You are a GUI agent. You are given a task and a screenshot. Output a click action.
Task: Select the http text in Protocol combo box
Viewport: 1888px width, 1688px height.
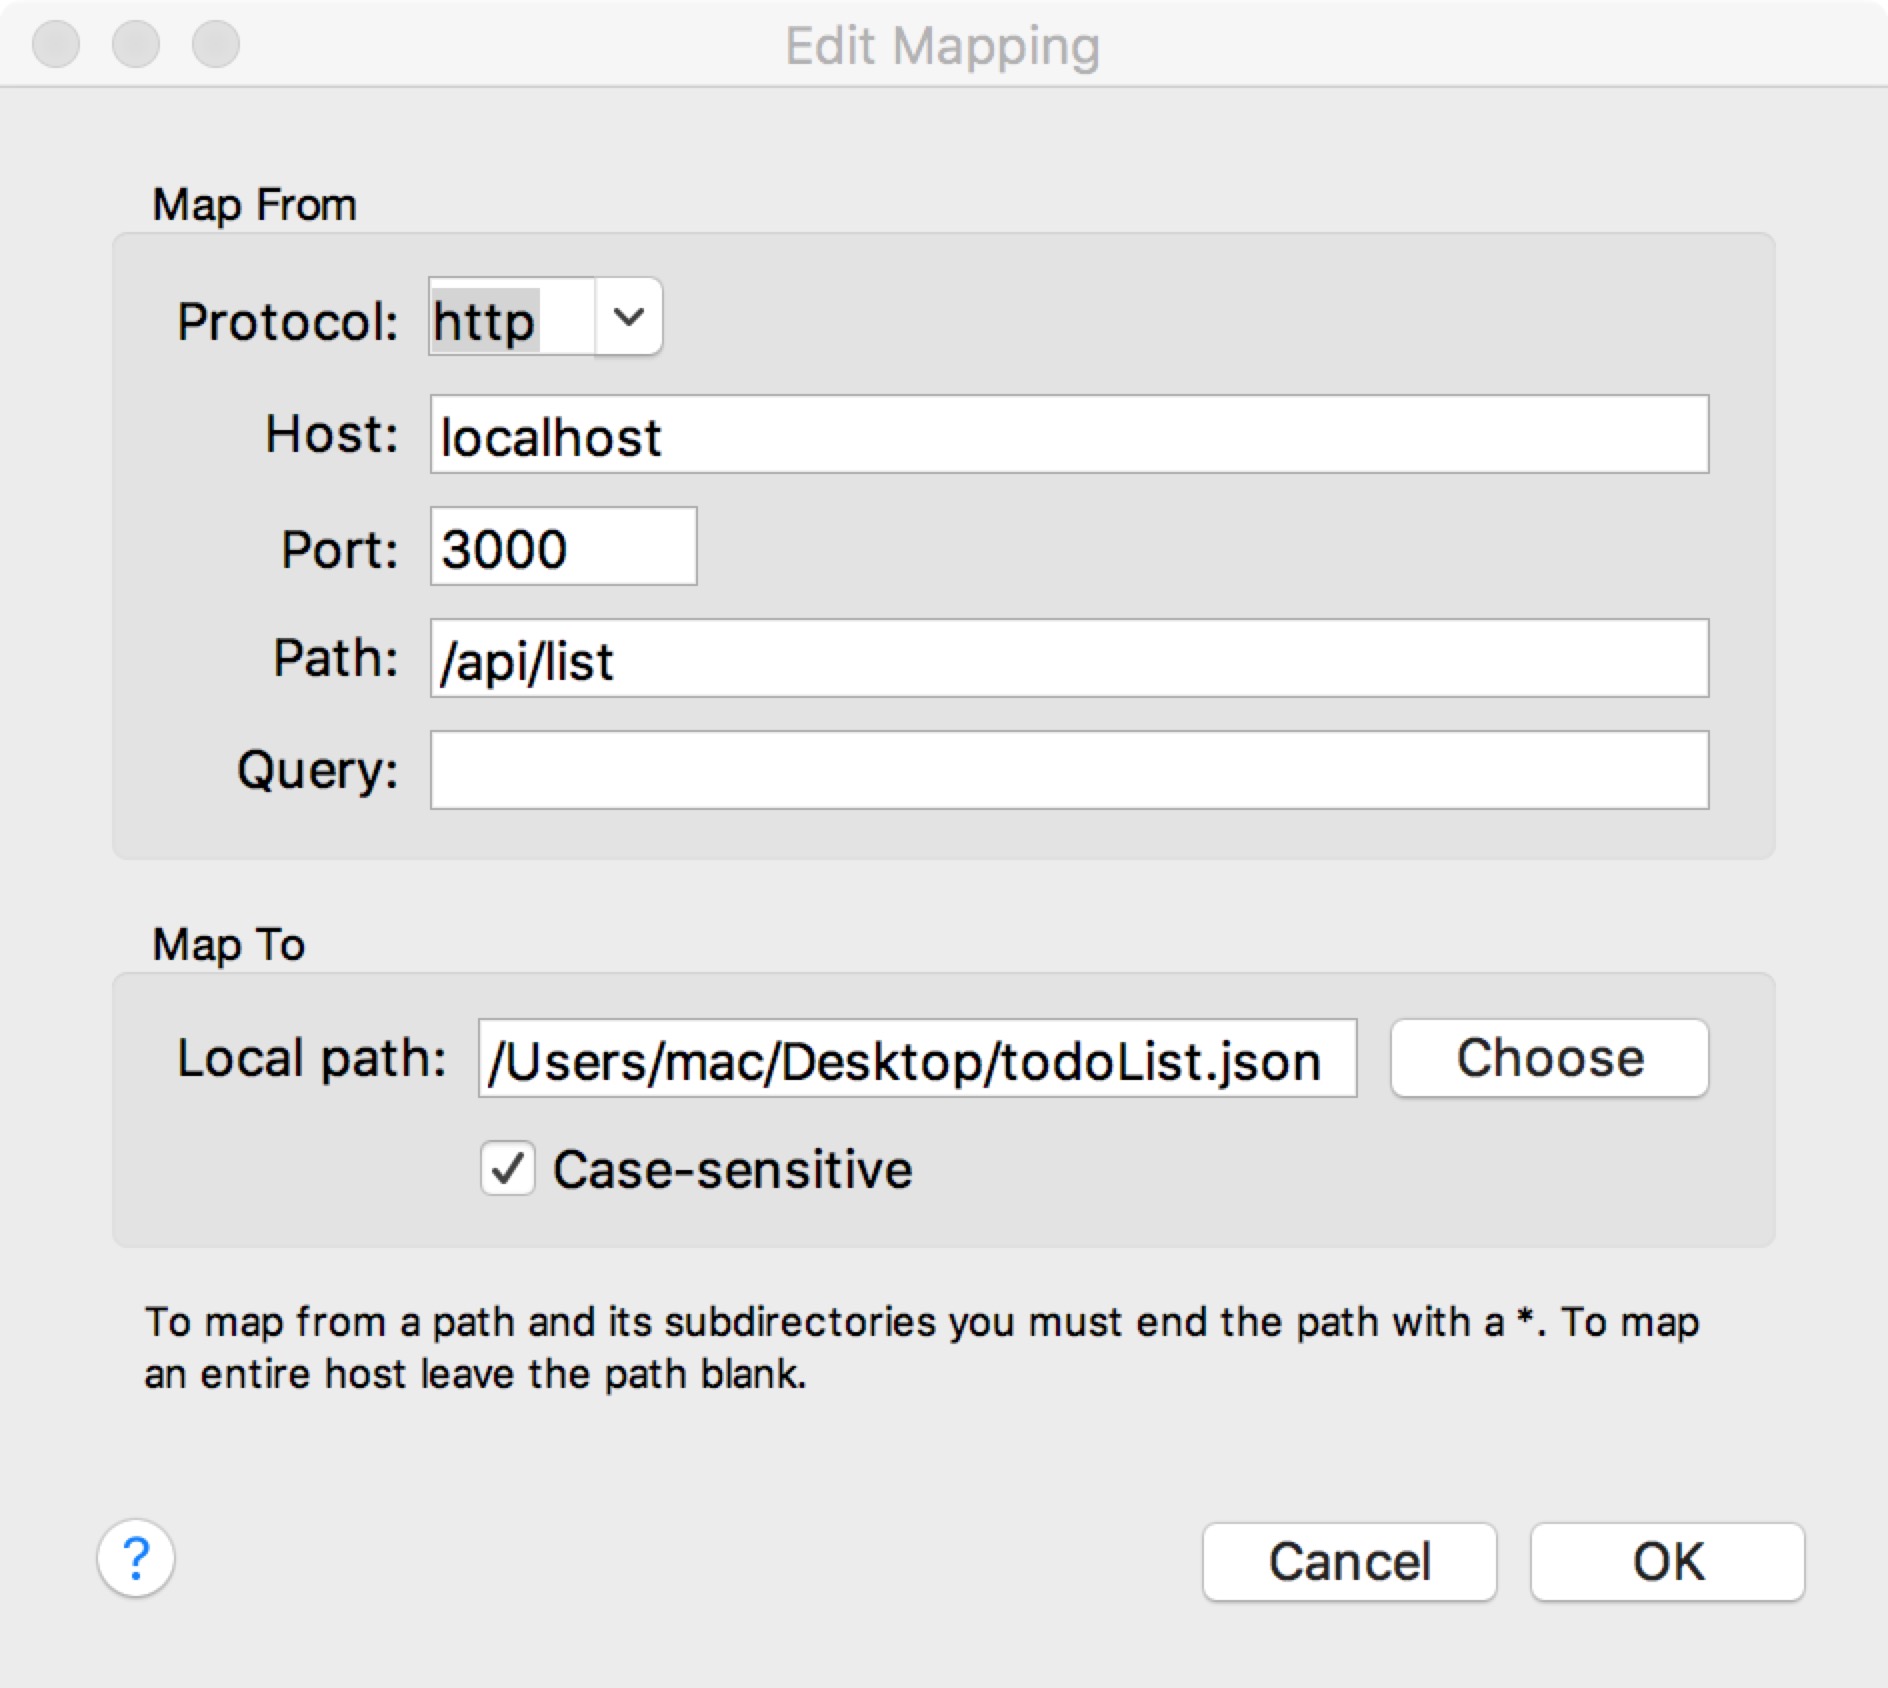click(486, 321)
